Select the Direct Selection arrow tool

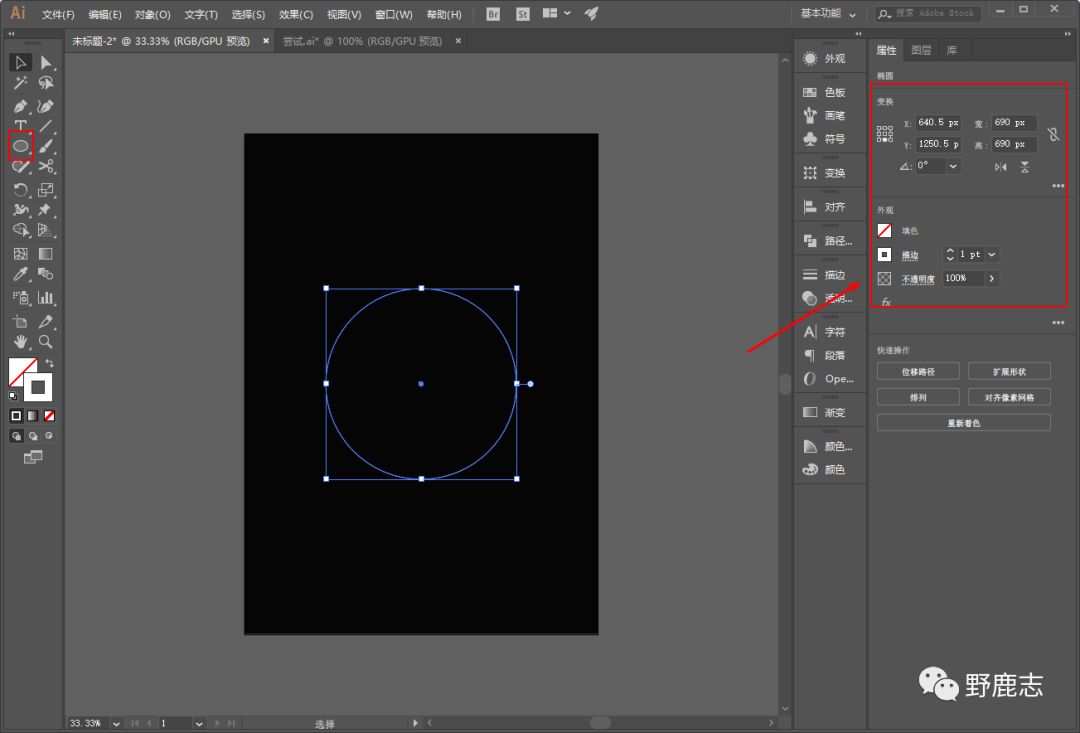[46, 63]
